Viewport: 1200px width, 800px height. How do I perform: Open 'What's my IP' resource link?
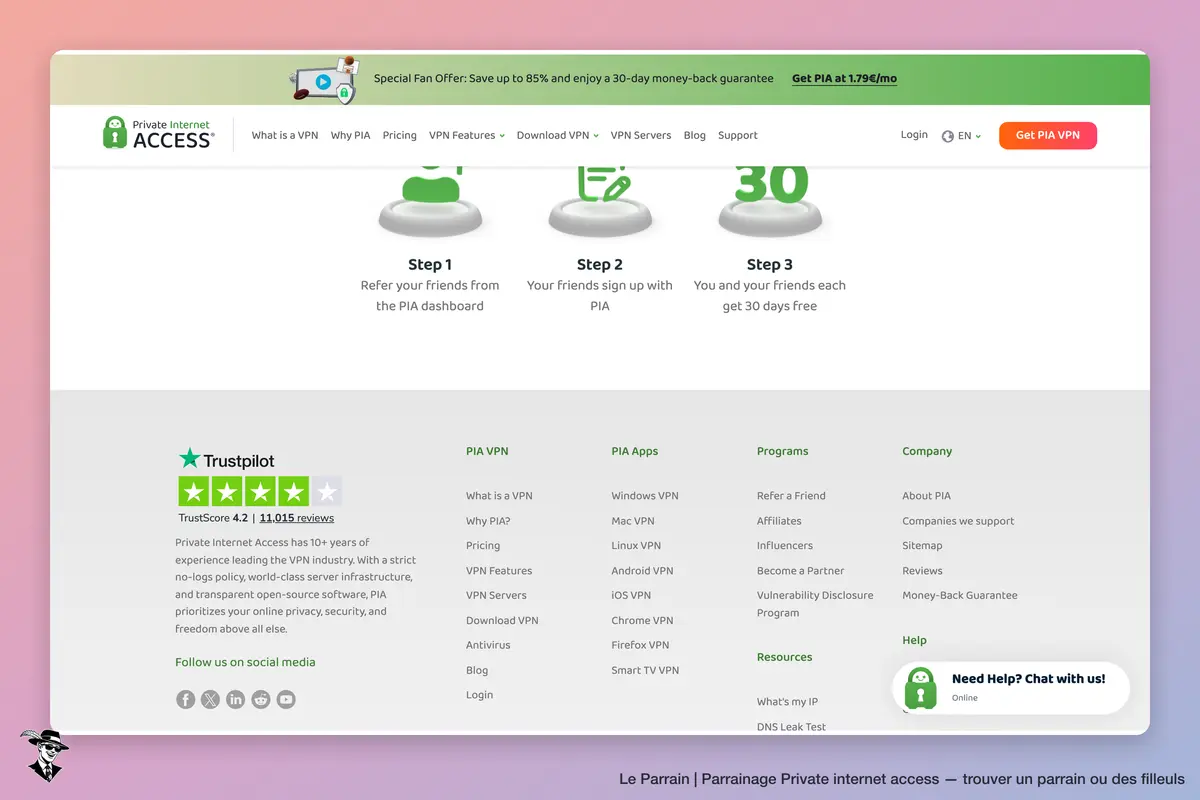coord(787,702)
